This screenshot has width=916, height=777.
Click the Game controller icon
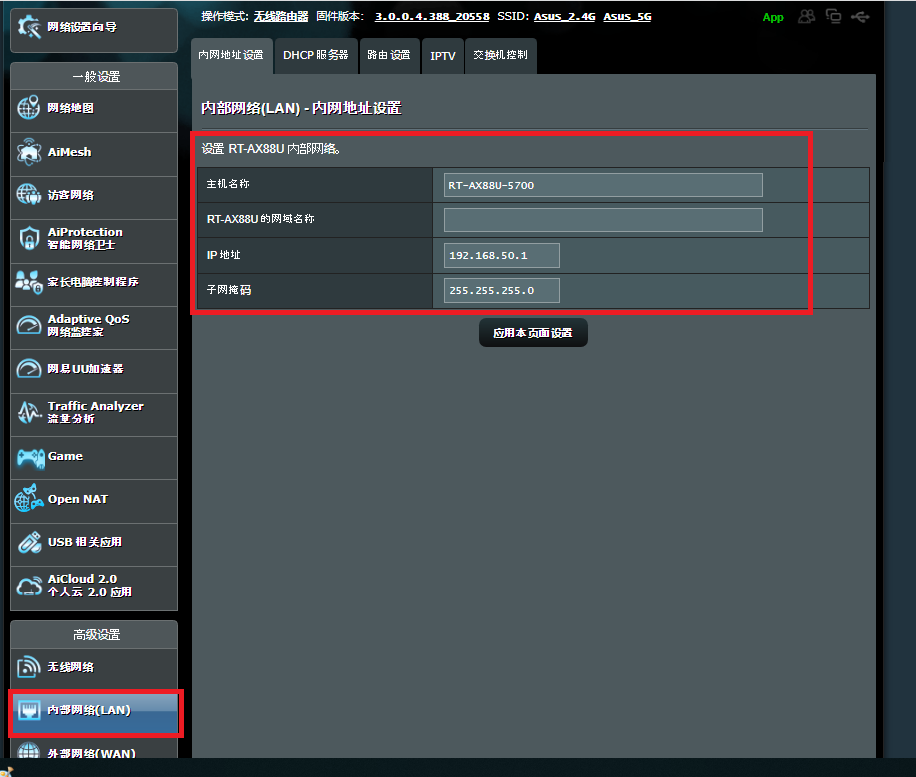coord(29,457)
